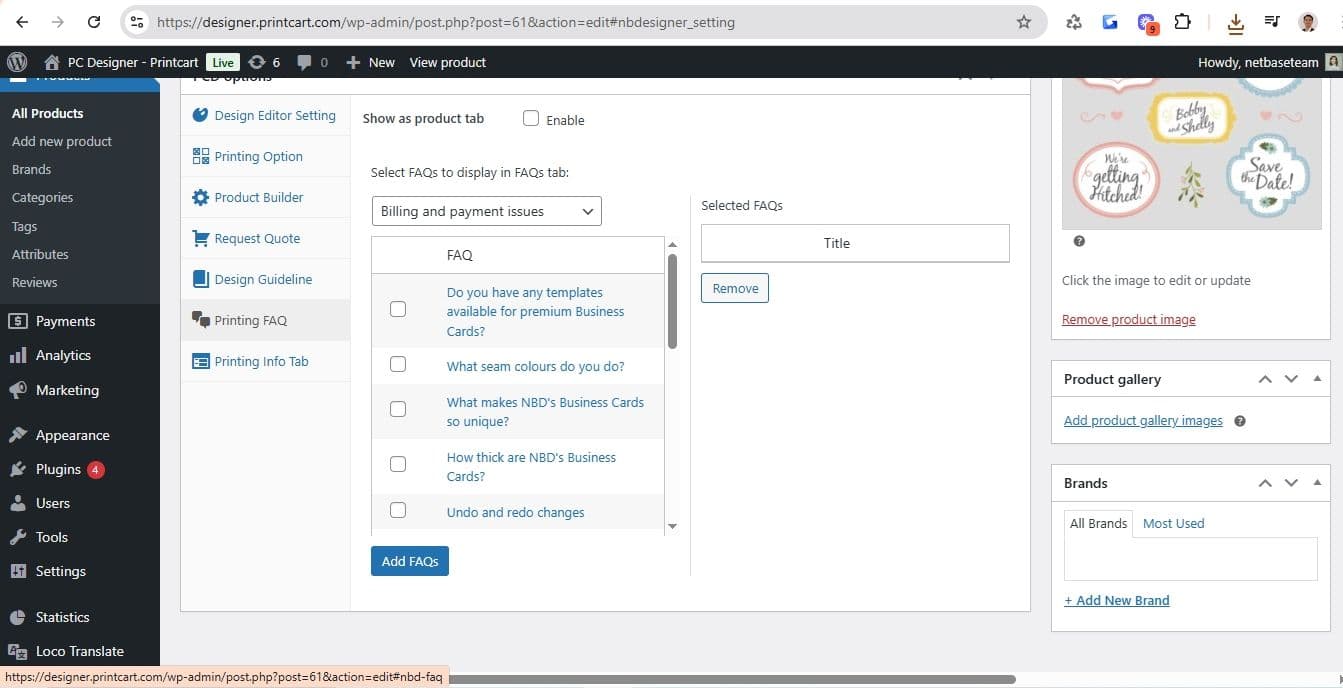The height and width of the screenshot is (688, 1343).
Task: Reload the page with the refresh icon
Action: [94, 21]
